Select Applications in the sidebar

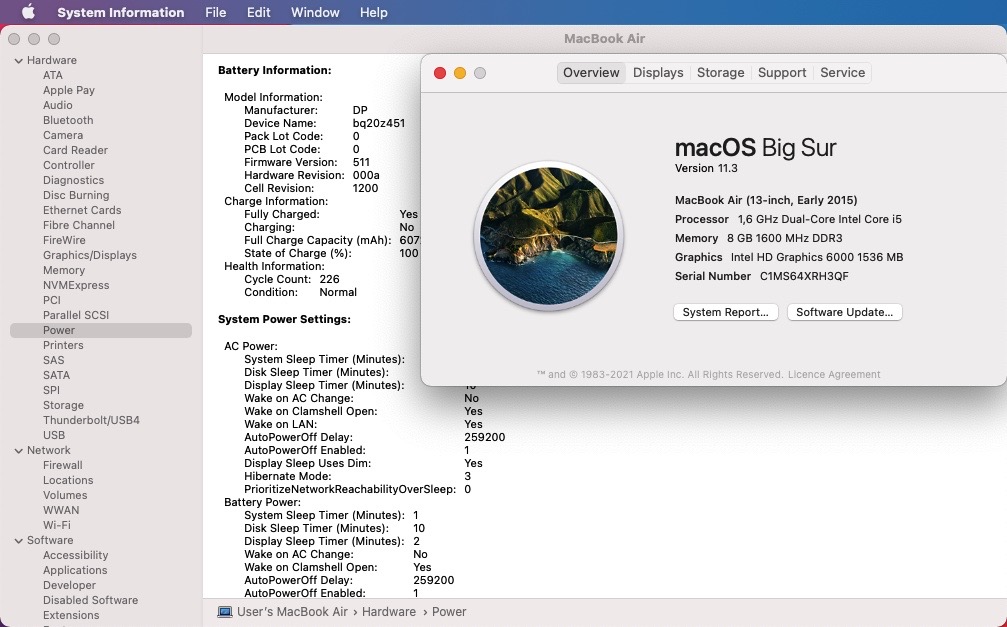click(75, 570)
